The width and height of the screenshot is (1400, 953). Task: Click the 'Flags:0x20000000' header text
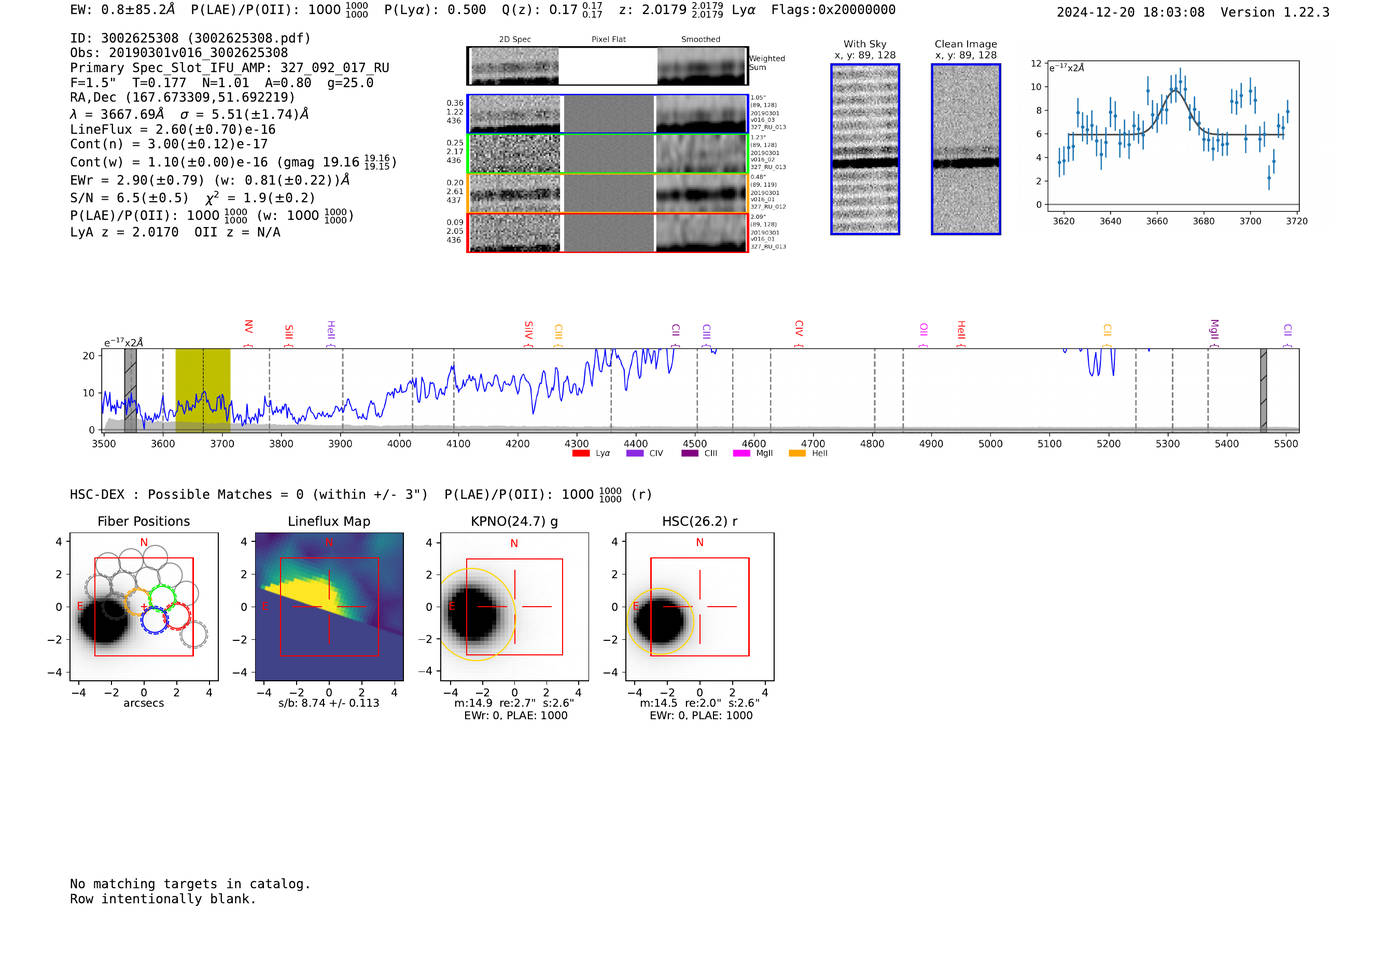pos(833,10)
